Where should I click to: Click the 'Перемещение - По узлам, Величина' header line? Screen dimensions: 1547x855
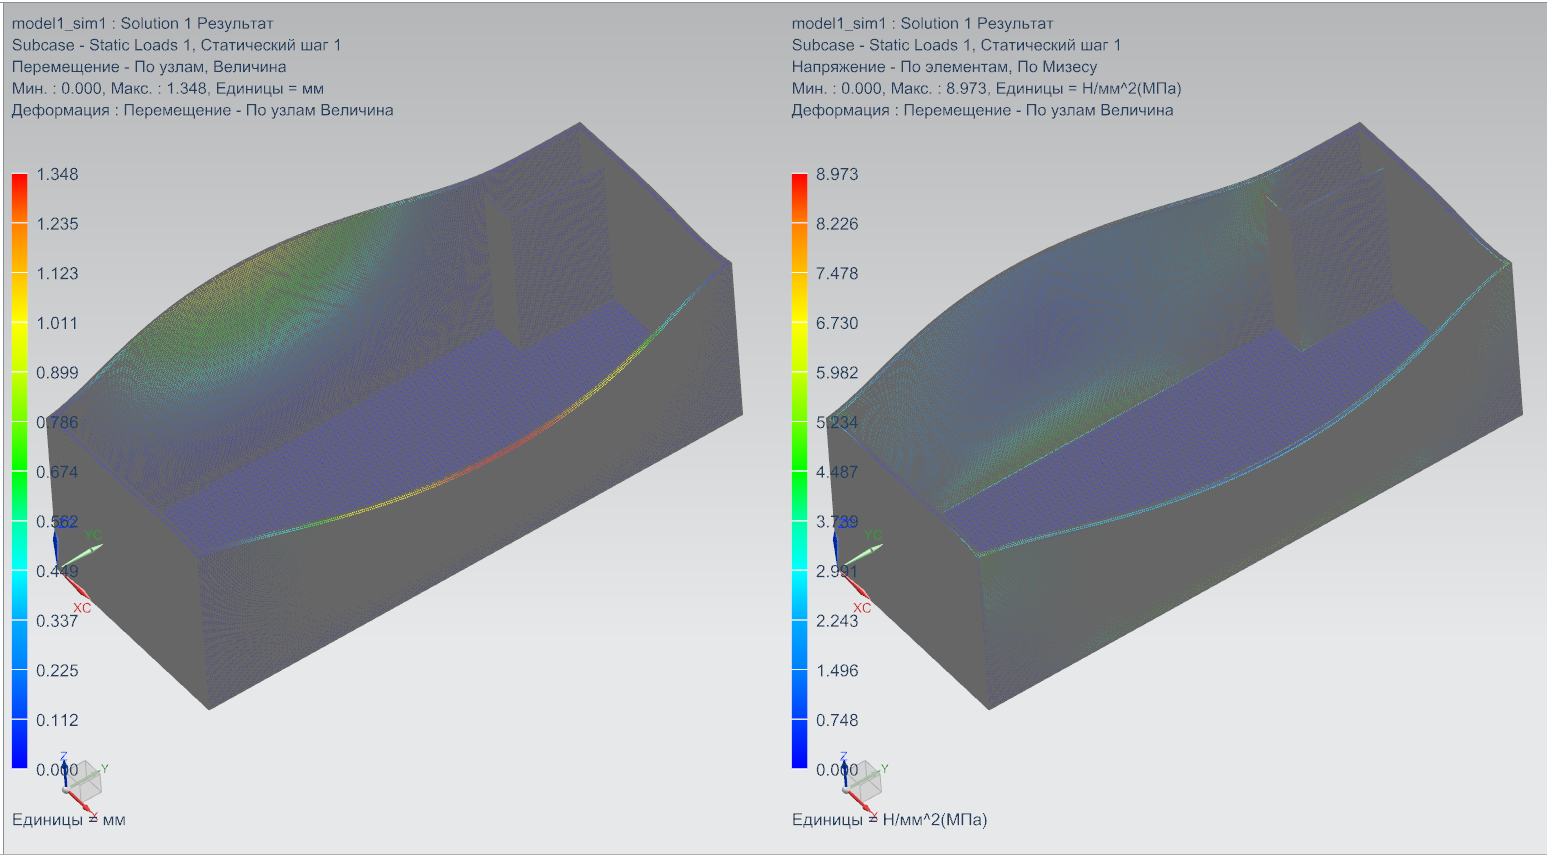coord(149,67)
